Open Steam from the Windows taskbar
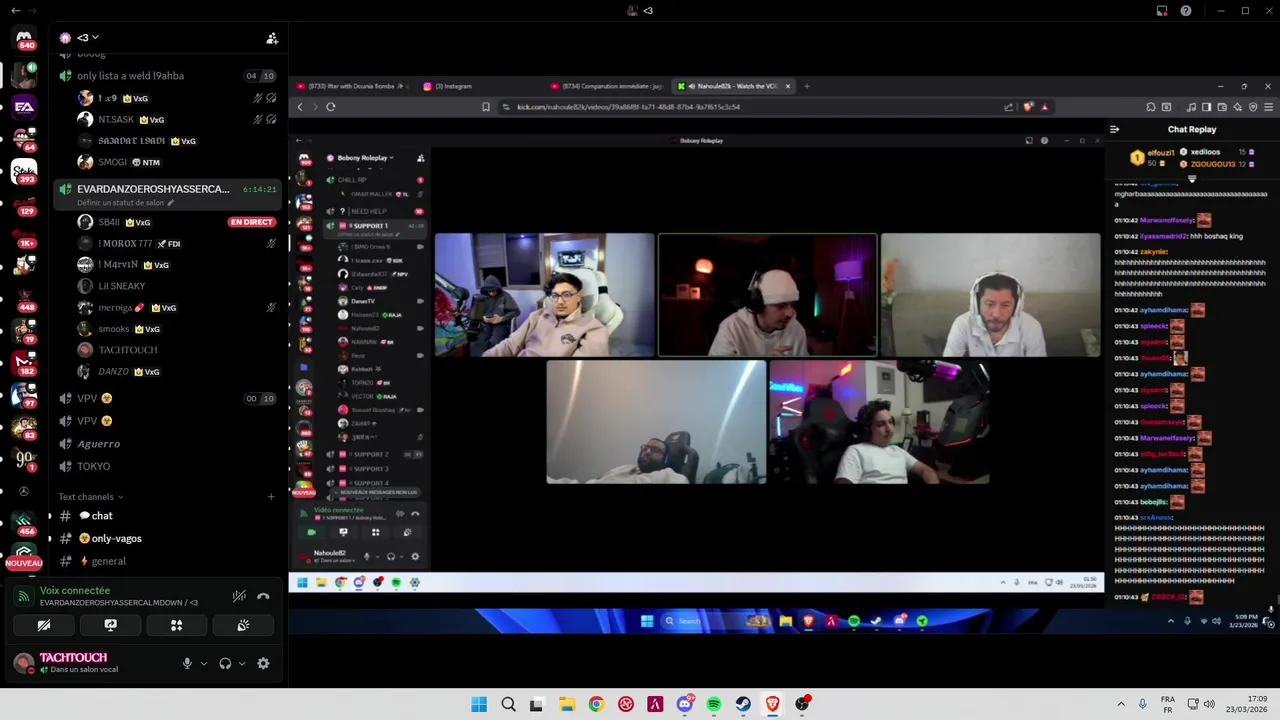This screenshot has width=1280, height=720. [x=743, y=704]
